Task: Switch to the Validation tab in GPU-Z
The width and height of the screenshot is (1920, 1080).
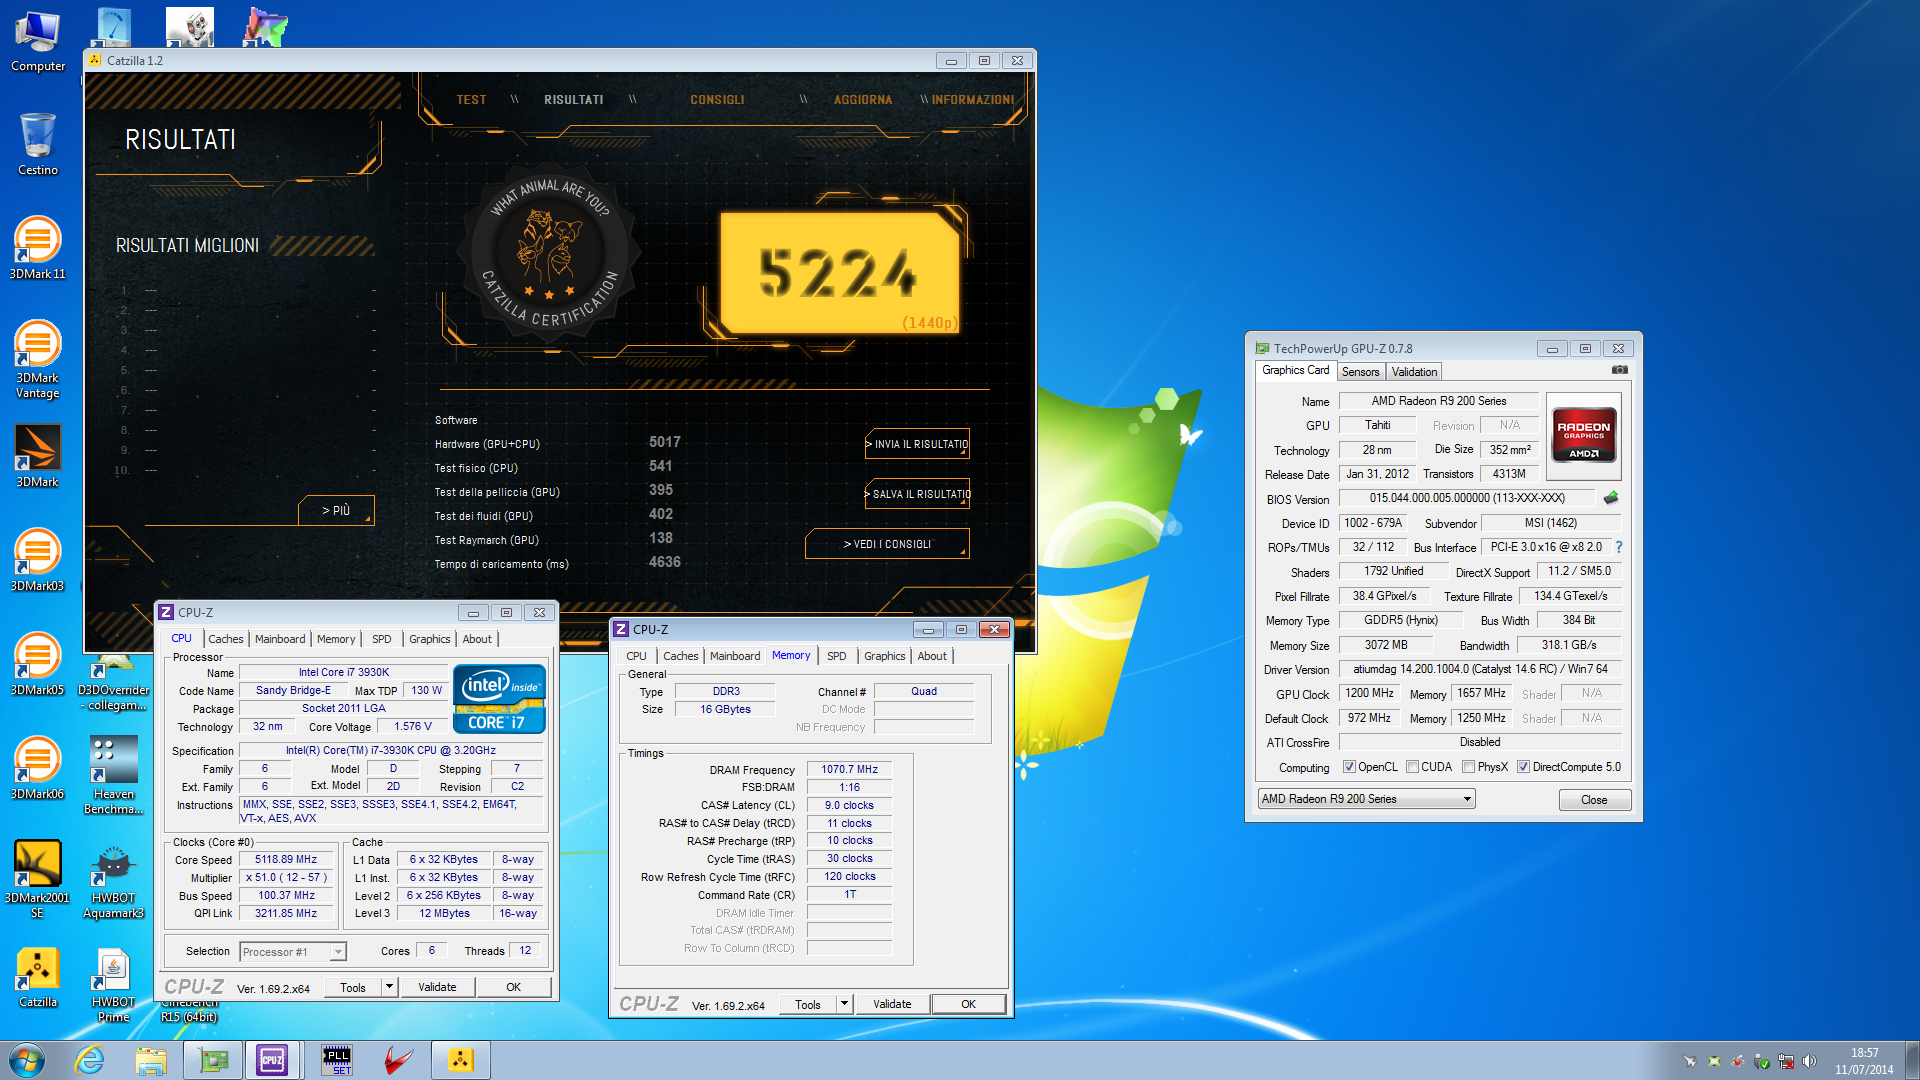Action: coord(1414,372)
